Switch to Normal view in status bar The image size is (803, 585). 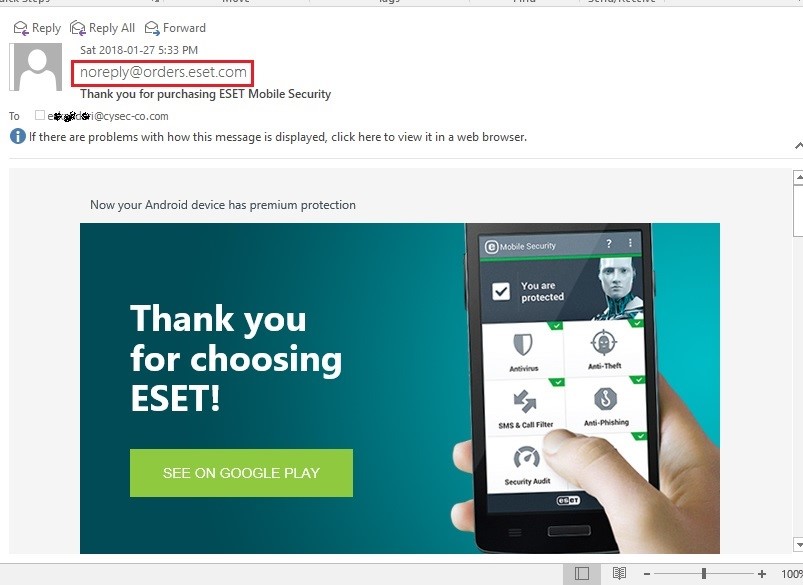coord(581,573)
